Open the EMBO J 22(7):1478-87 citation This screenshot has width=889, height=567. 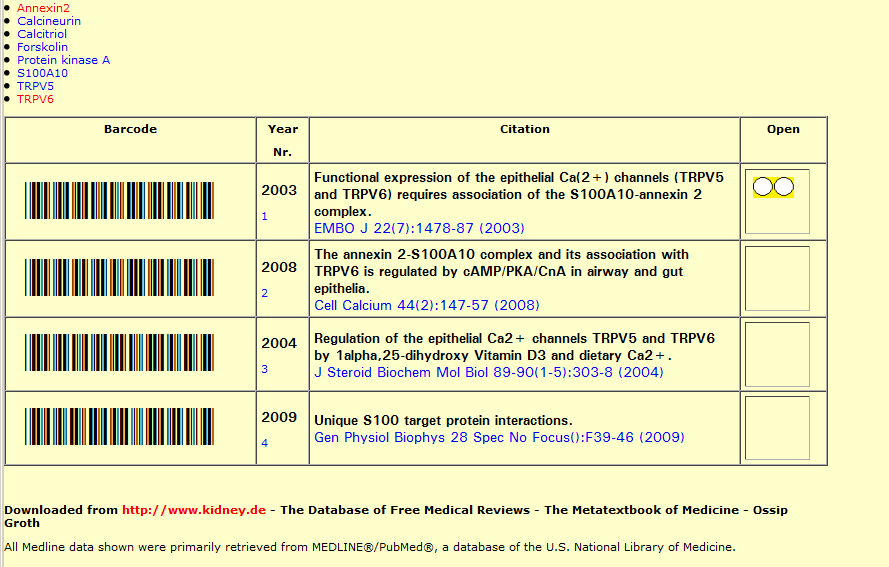click(420, 228)
